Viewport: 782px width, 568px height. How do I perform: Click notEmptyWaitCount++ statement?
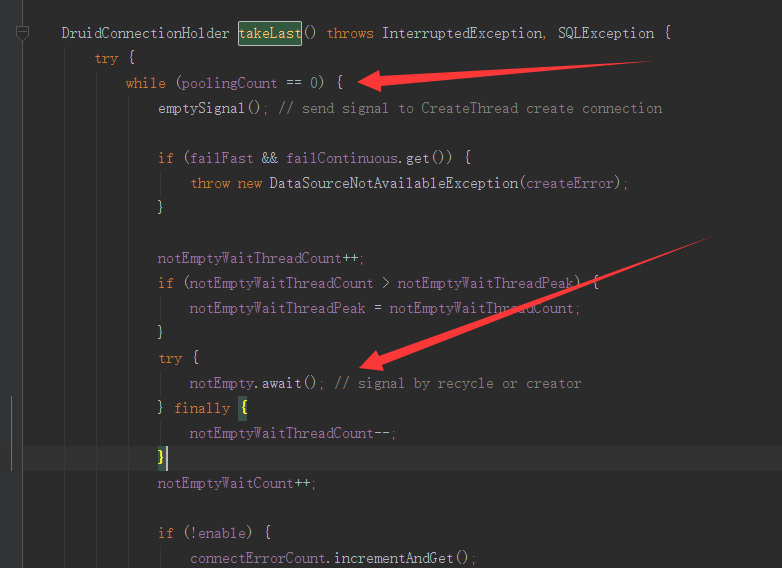[234, 483]
